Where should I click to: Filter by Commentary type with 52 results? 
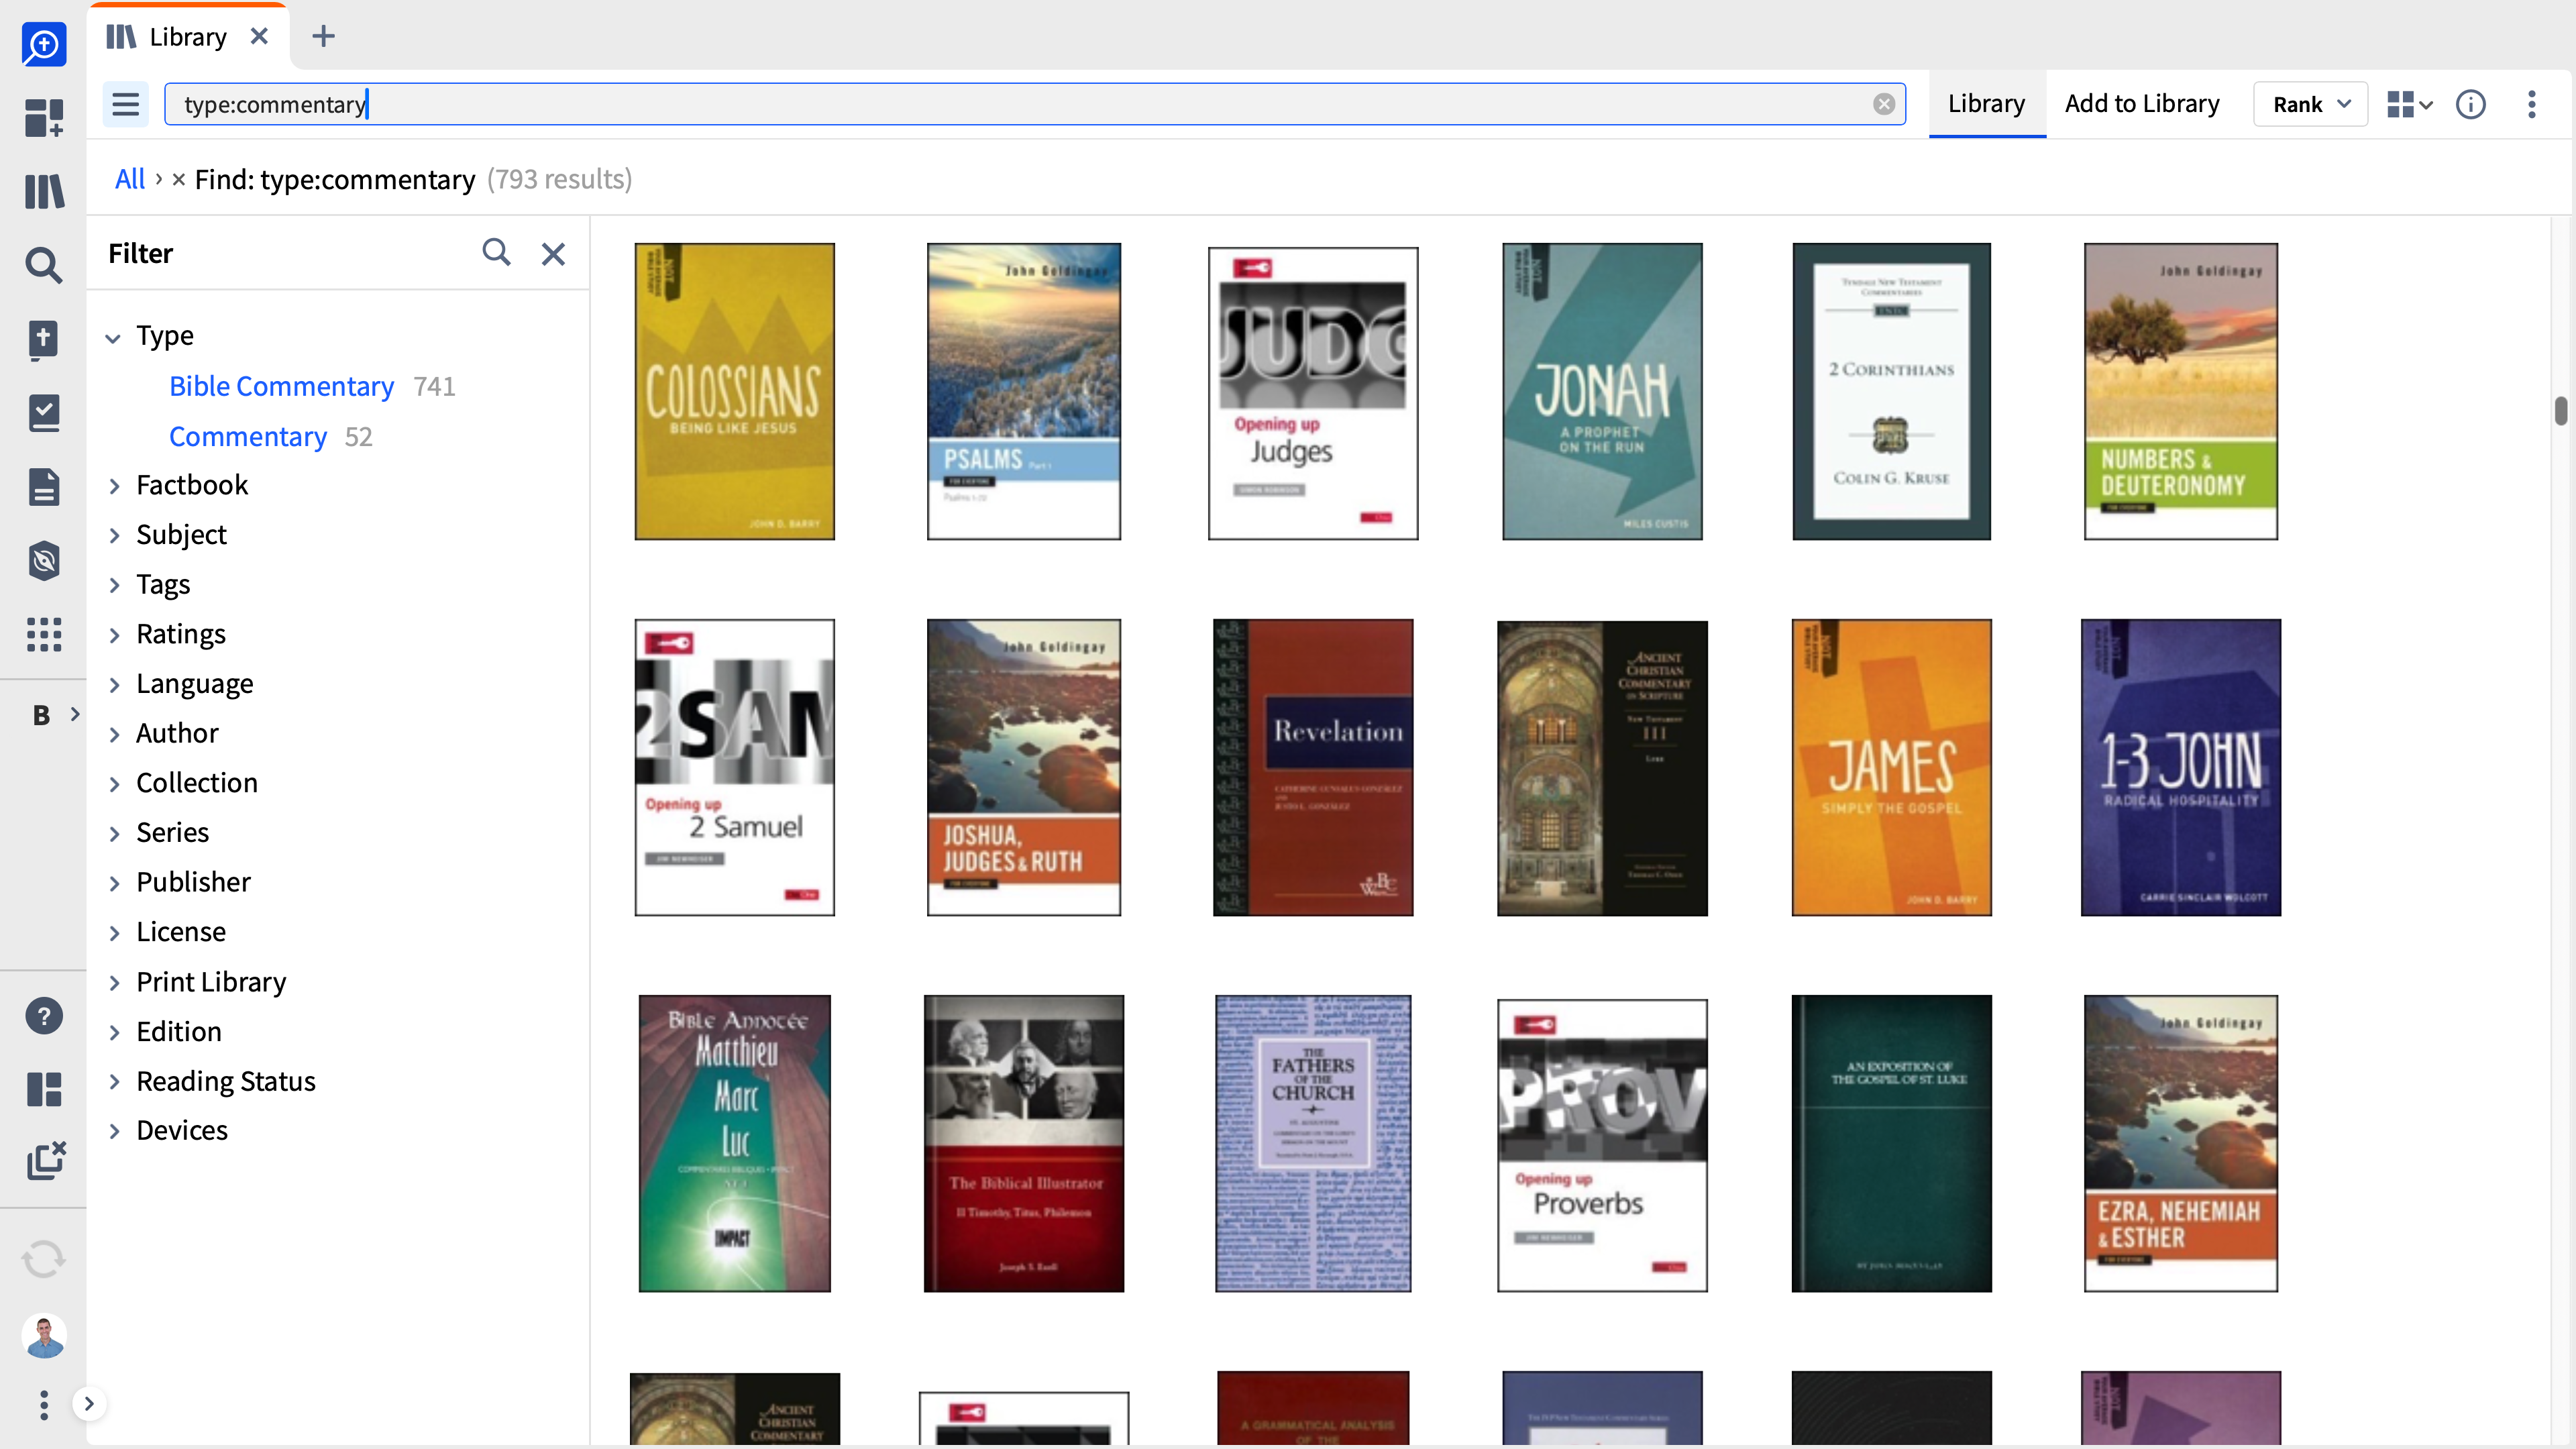click(x=247, y=437)
